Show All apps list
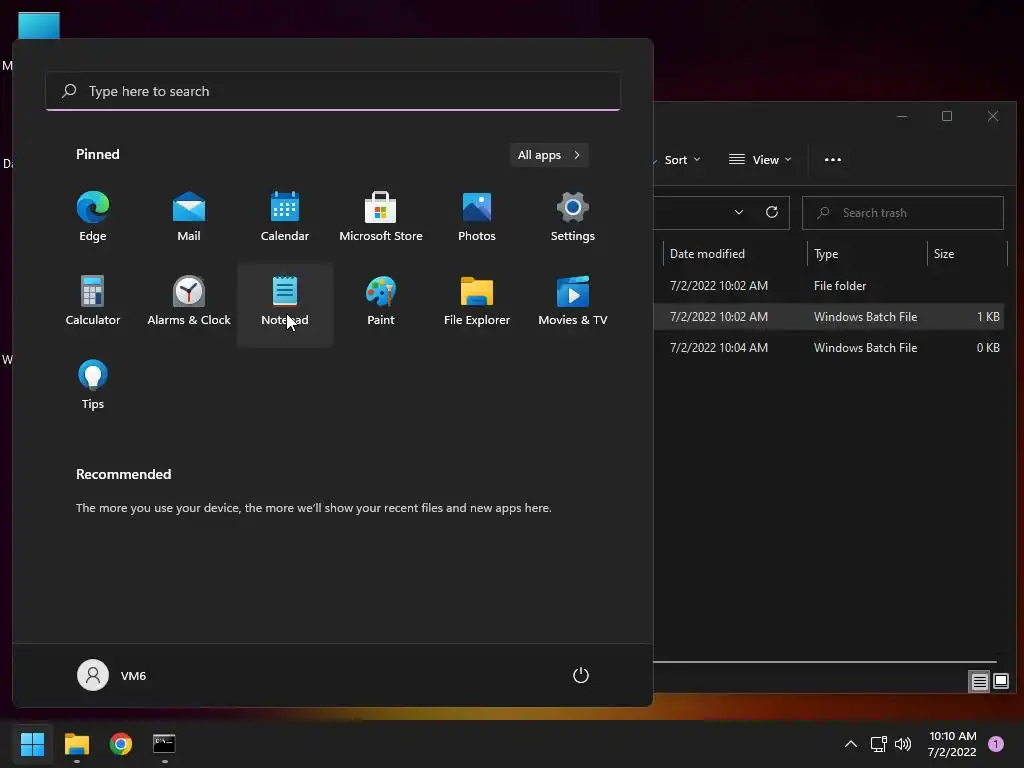The height and width of the screenshot is (768, 1024). (549, 155)
